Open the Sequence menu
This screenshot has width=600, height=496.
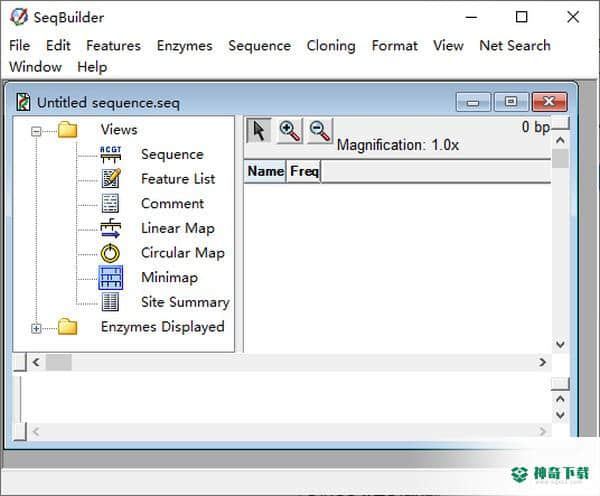point(259,46)
